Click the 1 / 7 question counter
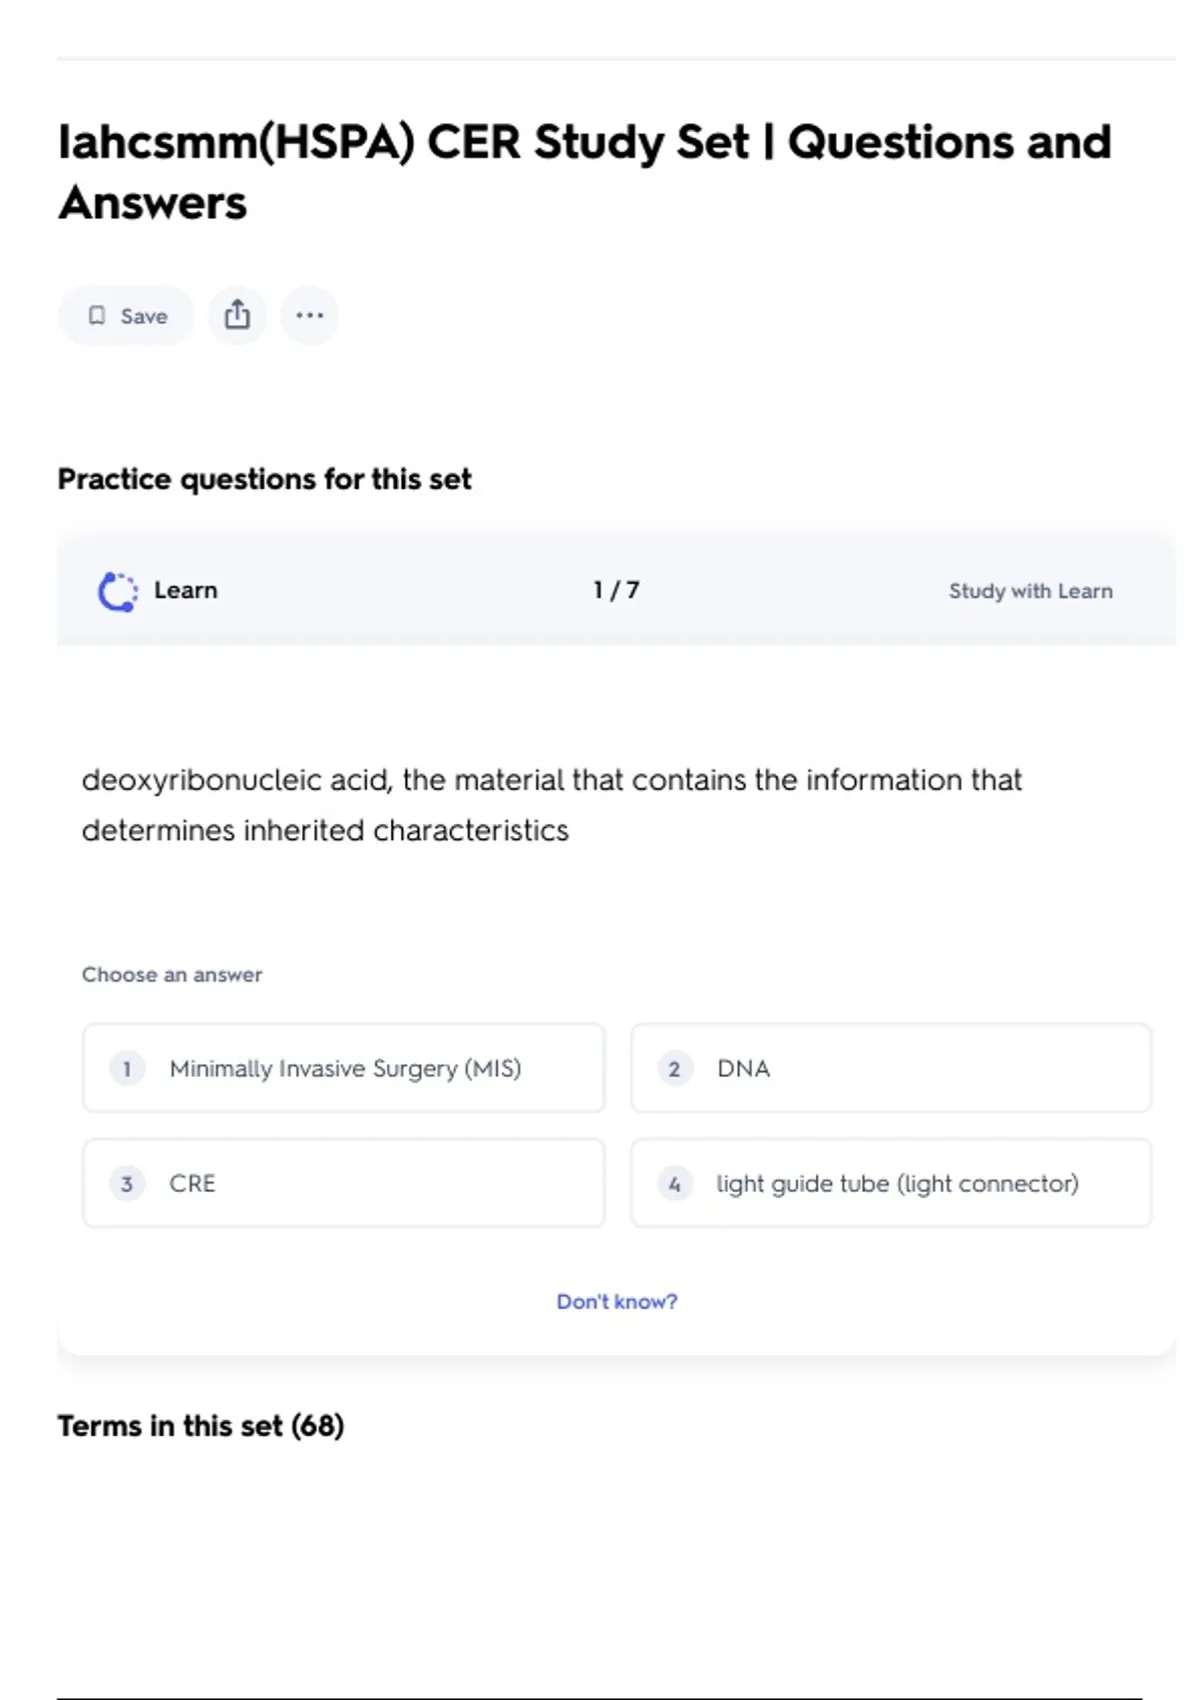1200x1700 pixels. 616,591
